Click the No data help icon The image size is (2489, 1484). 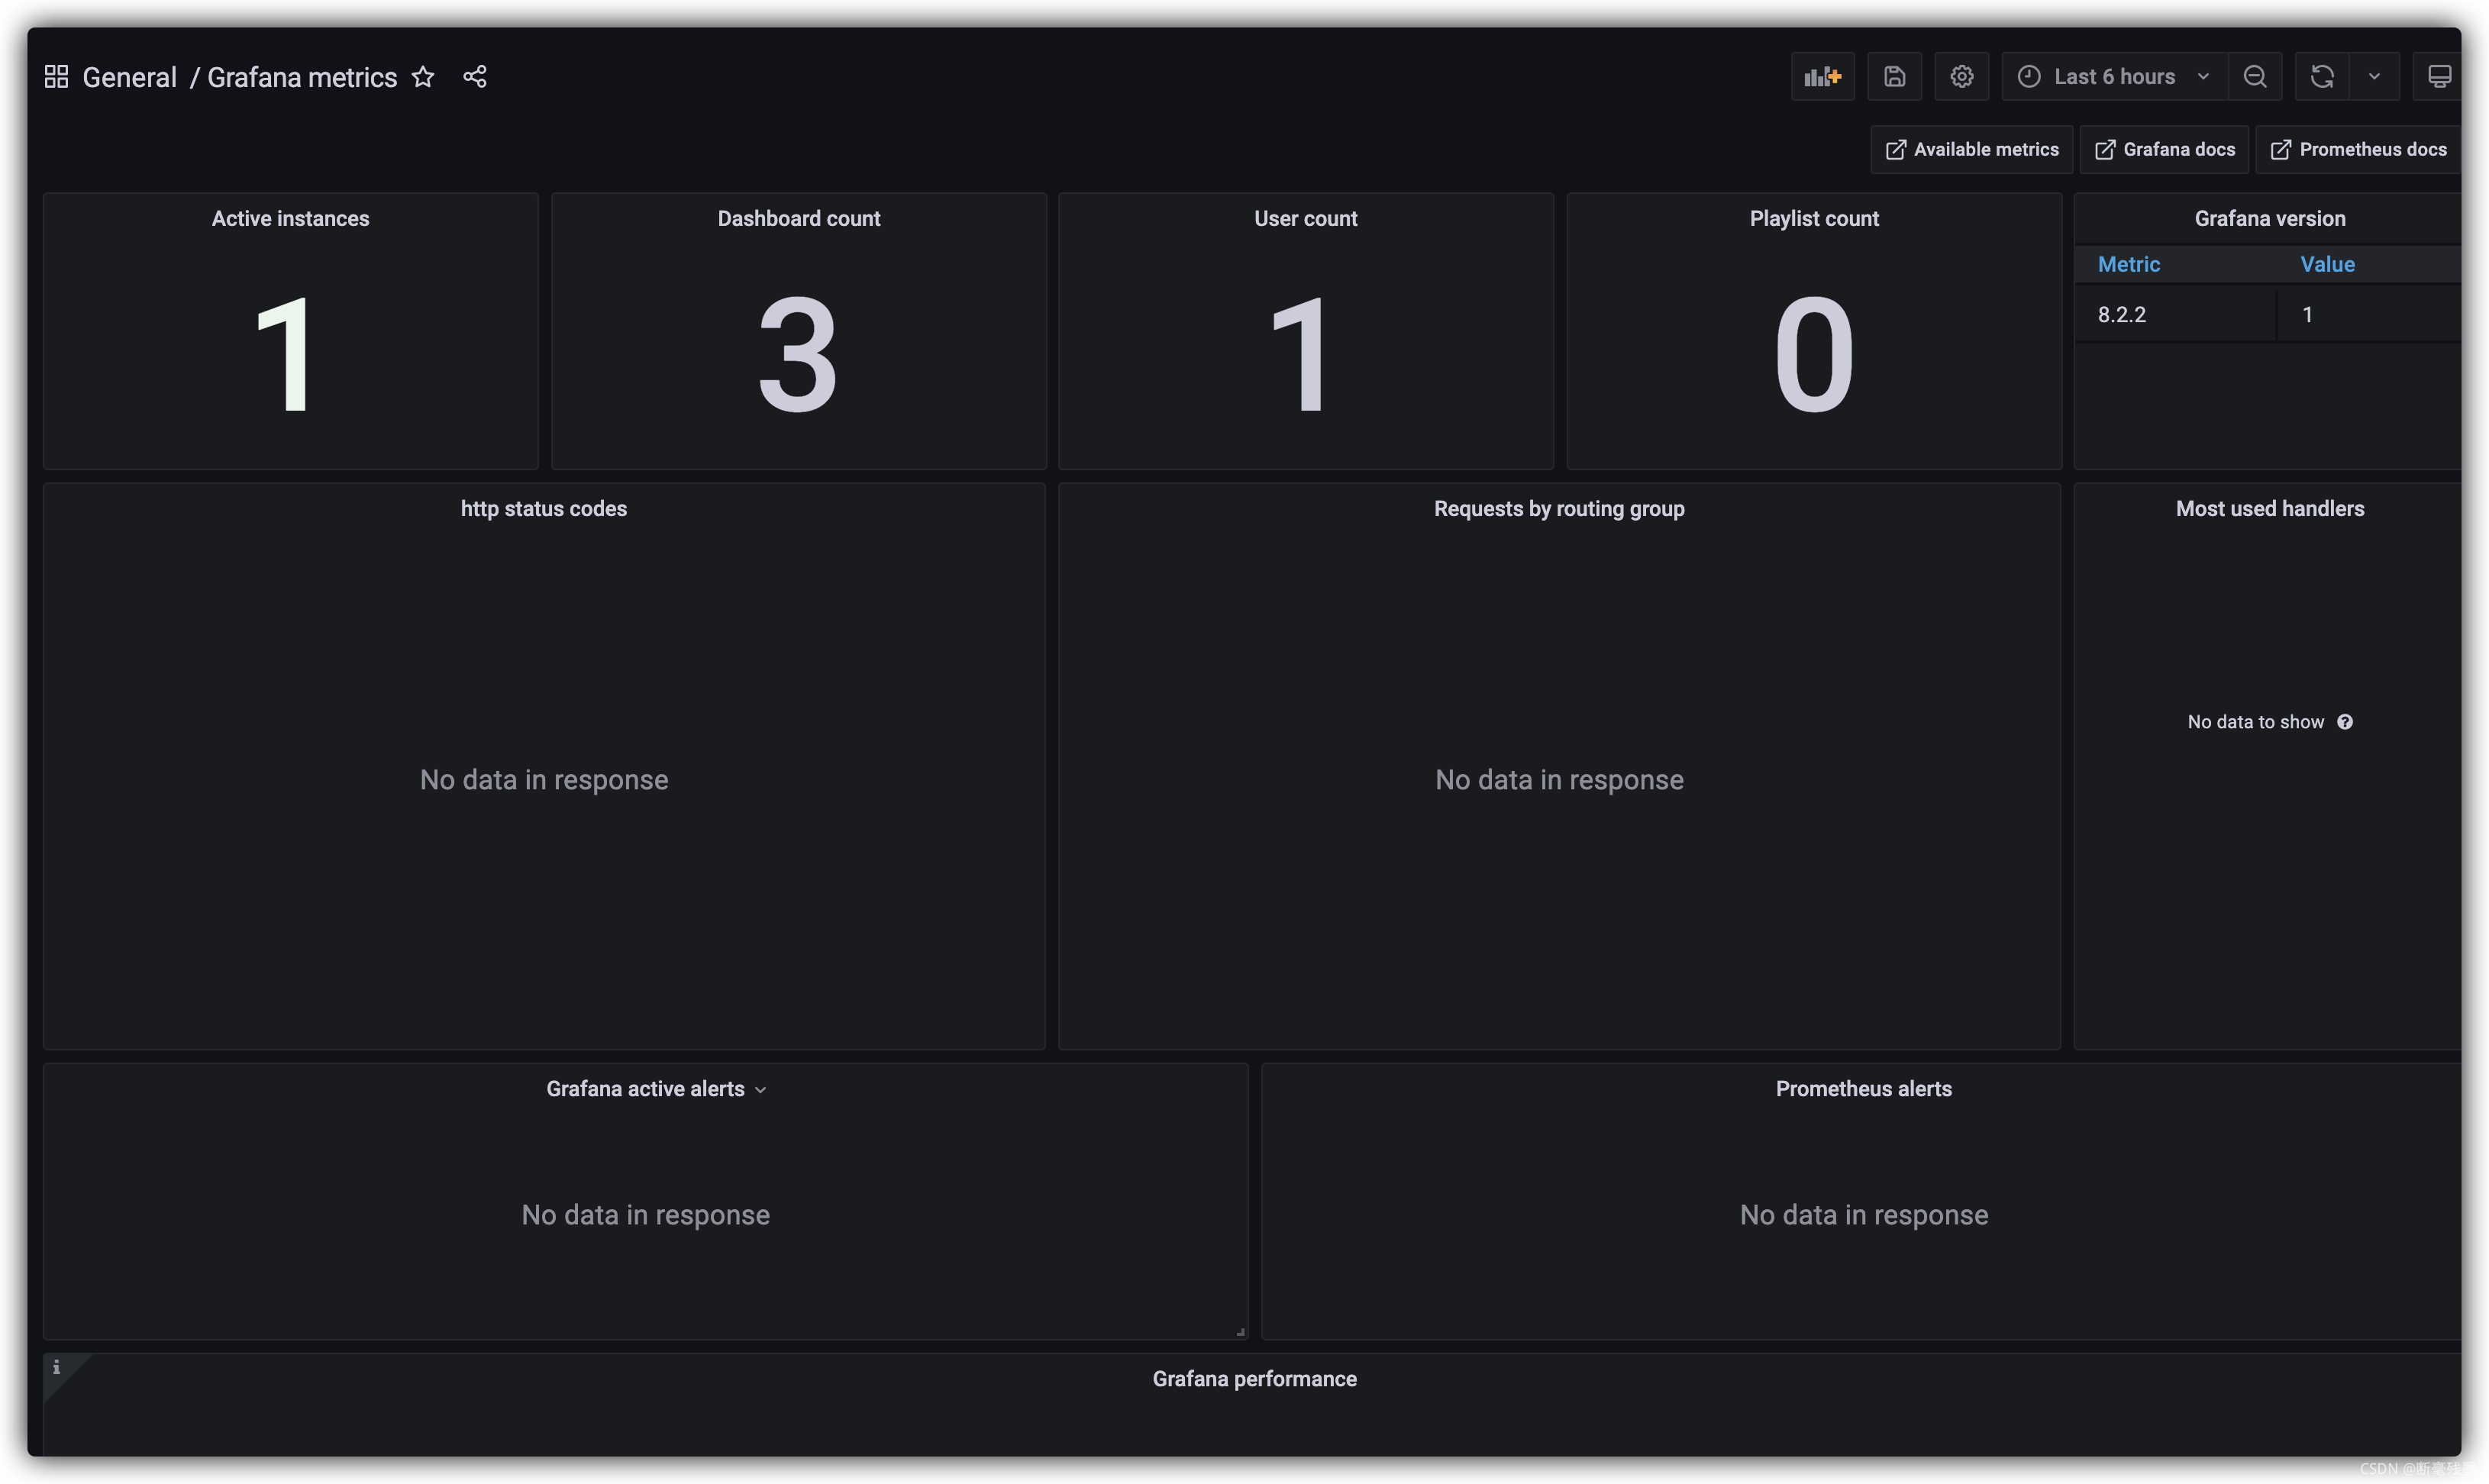(2345, 722)
